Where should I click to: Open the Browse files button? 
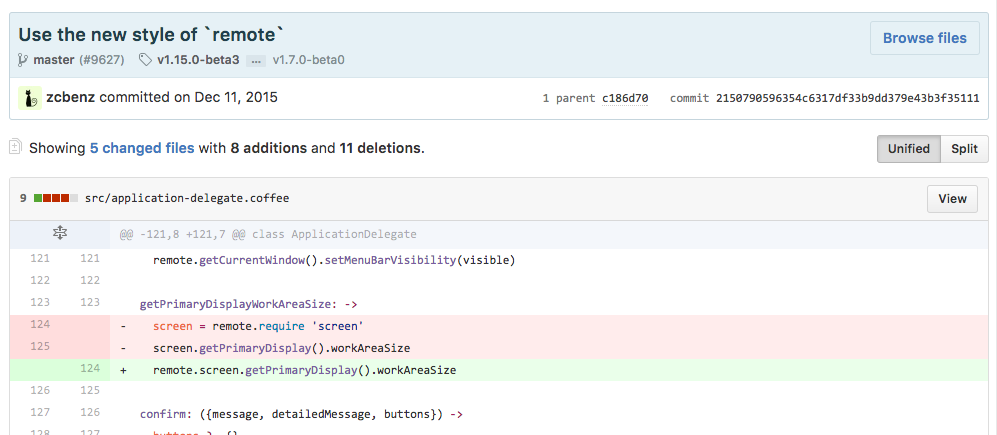click(x=924, y=39)
